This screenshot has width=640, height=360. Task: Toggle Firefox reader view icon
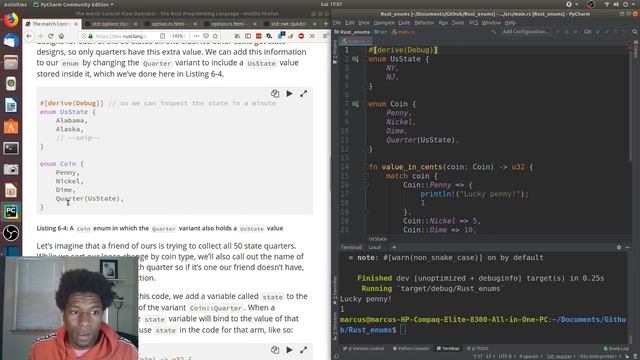(162, 36)
